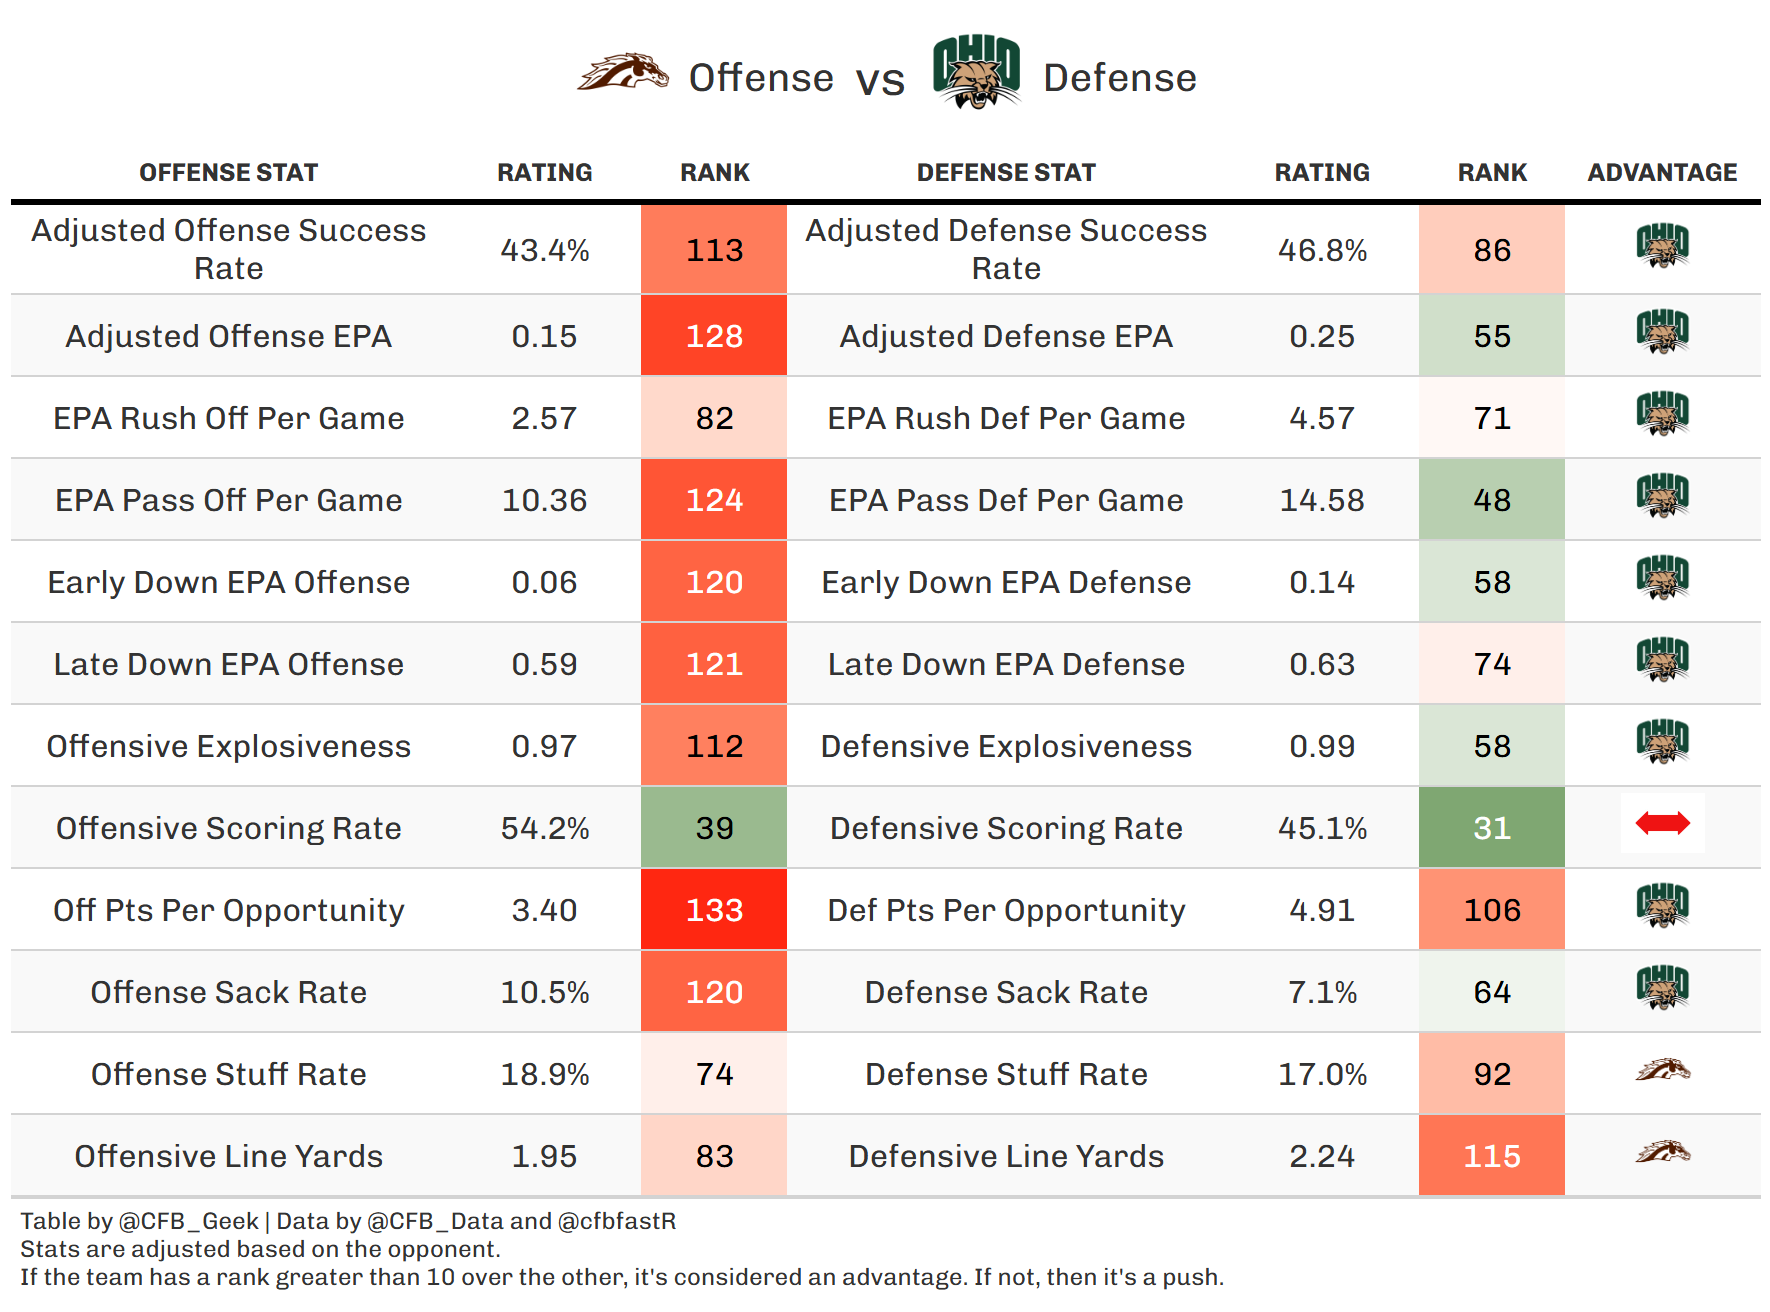
Task: Click the ADVANTAGE column header
Action: point(1662,173)
